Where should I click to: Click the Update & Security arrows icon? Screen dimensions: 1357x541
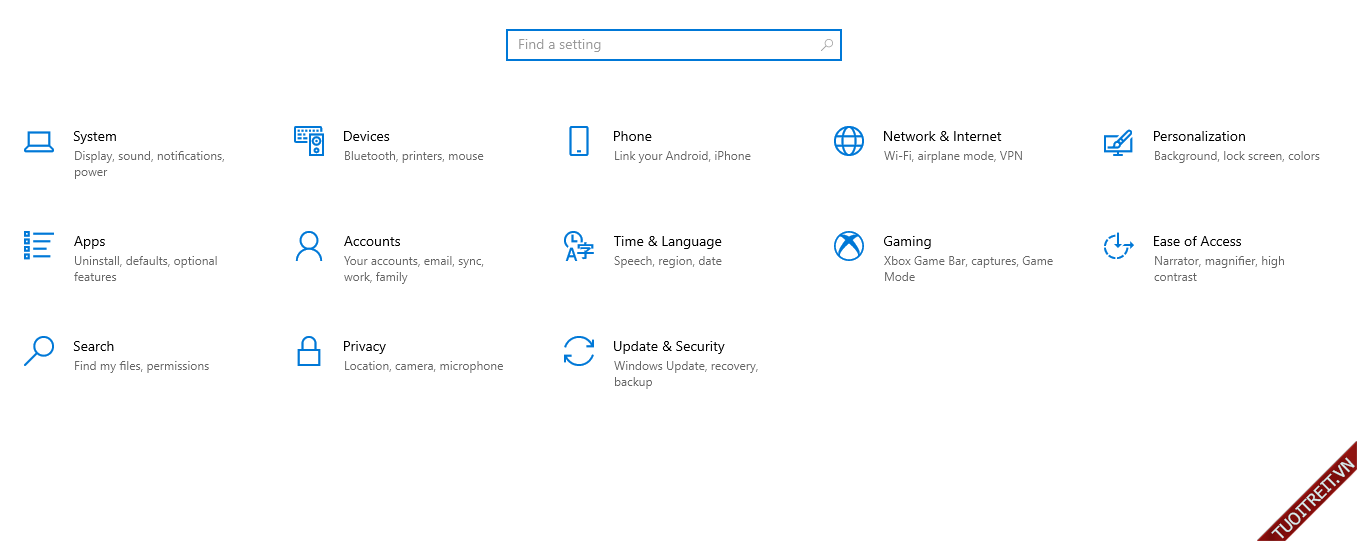tap(578, 351)
